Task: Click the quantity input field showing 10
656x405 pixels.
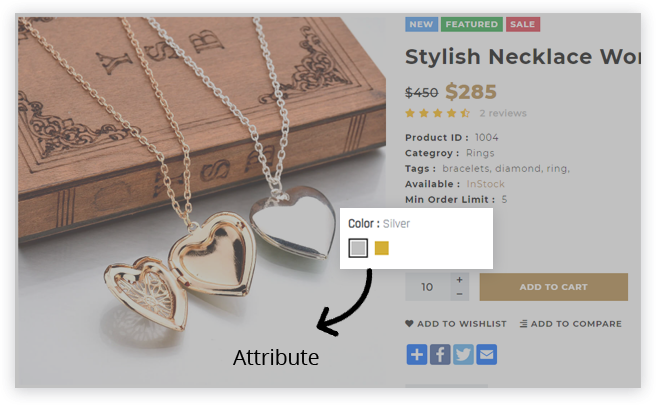Action: [428, 287]
